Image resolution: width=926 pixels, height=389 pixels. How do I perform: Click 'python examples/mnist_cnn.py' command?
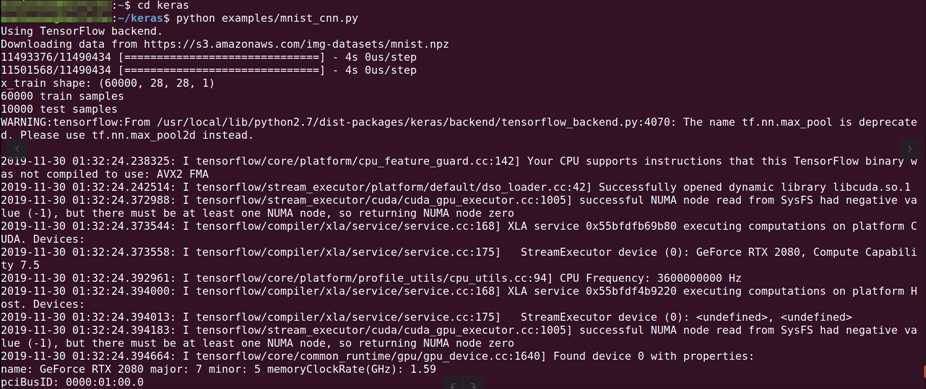tap(267, 18)
